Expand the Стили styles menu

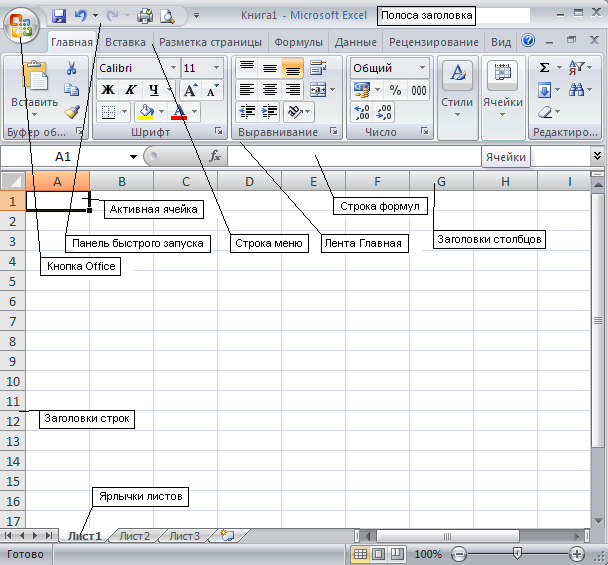pyautogui.click(x=457, y=97)
